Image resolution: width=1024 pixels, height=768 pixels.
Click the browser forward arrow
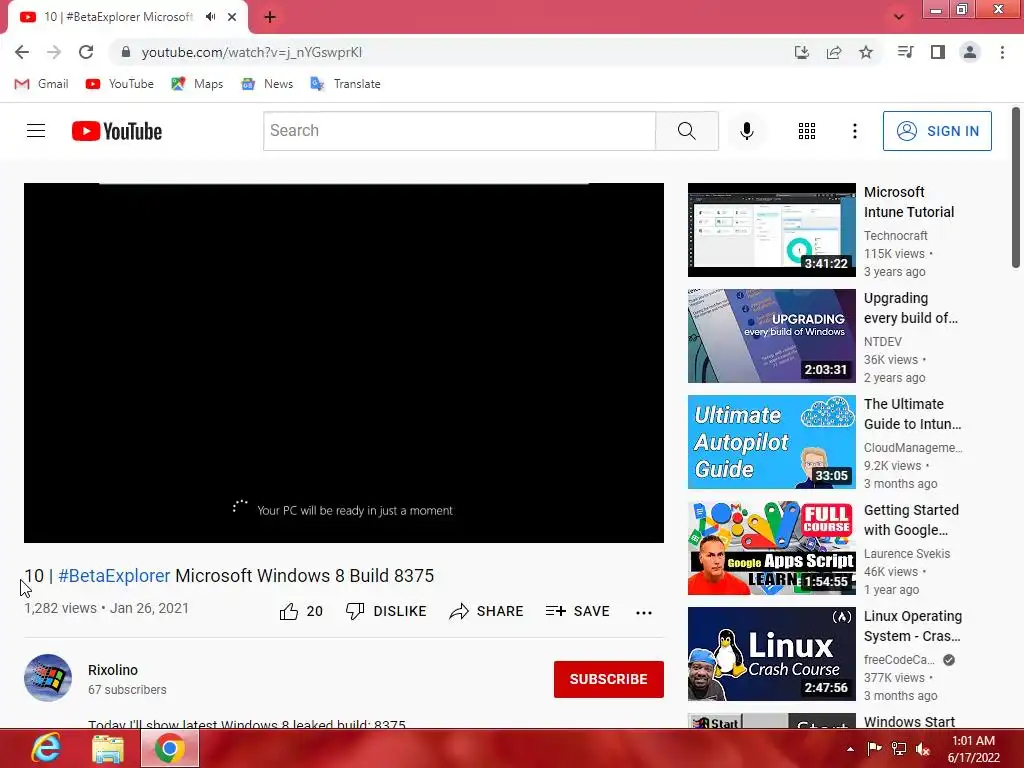54,52
